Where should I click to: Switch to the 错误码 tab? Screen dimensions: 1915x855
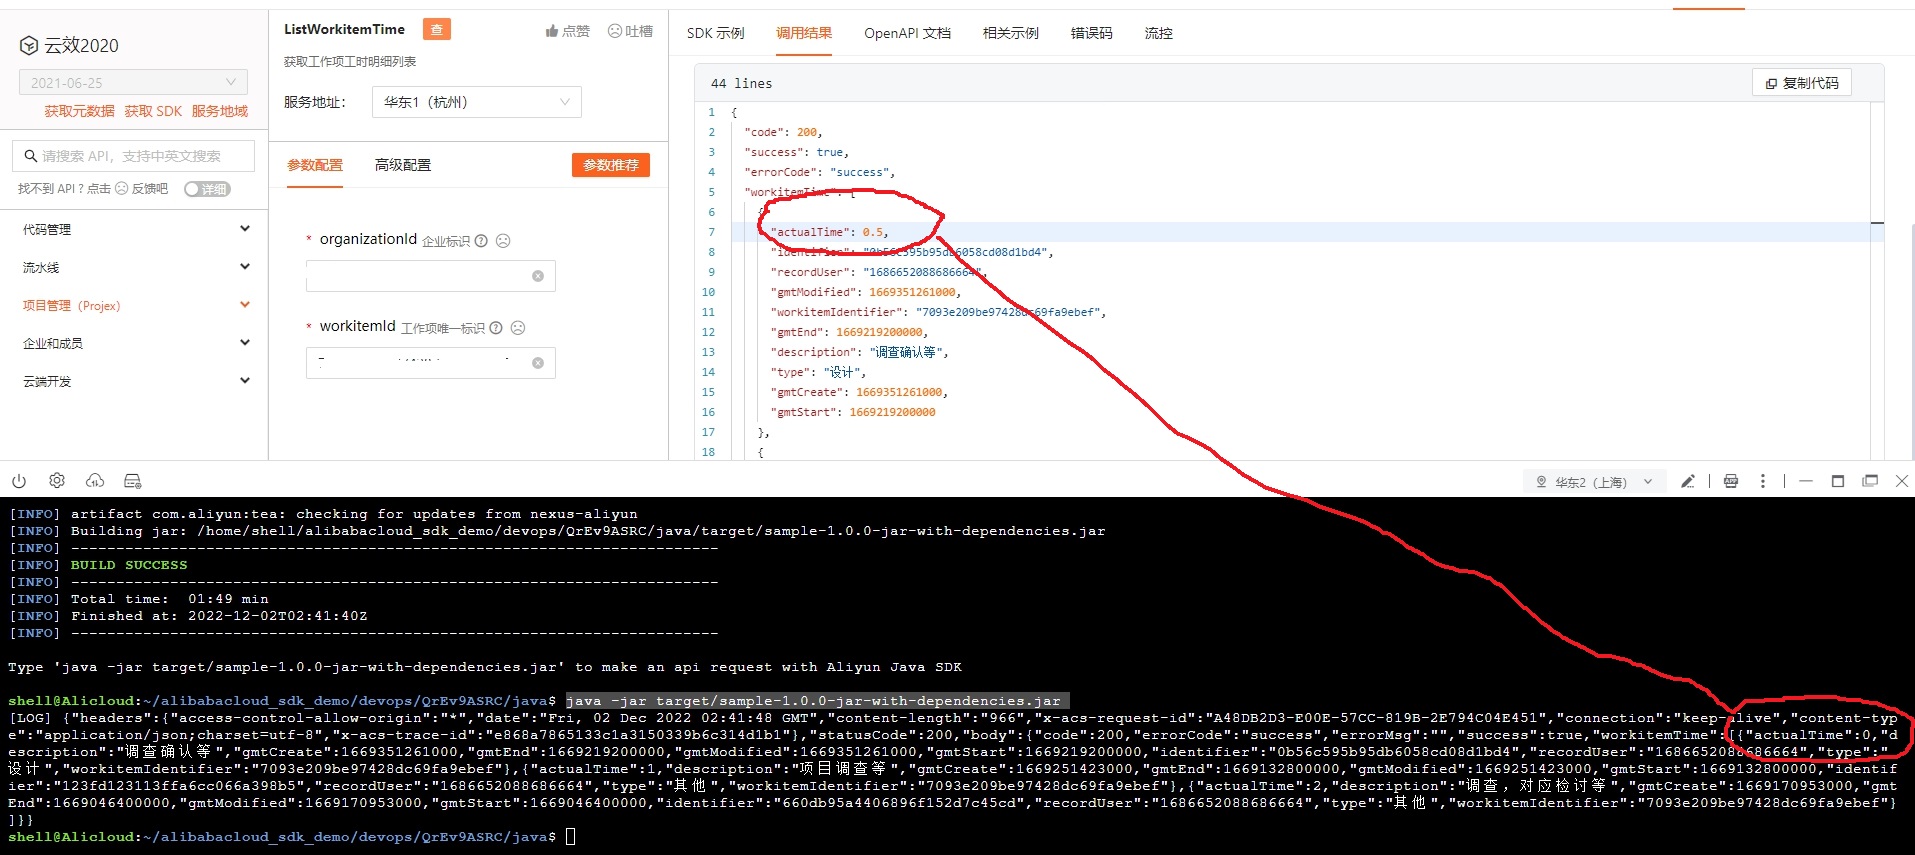point(1092,33)
